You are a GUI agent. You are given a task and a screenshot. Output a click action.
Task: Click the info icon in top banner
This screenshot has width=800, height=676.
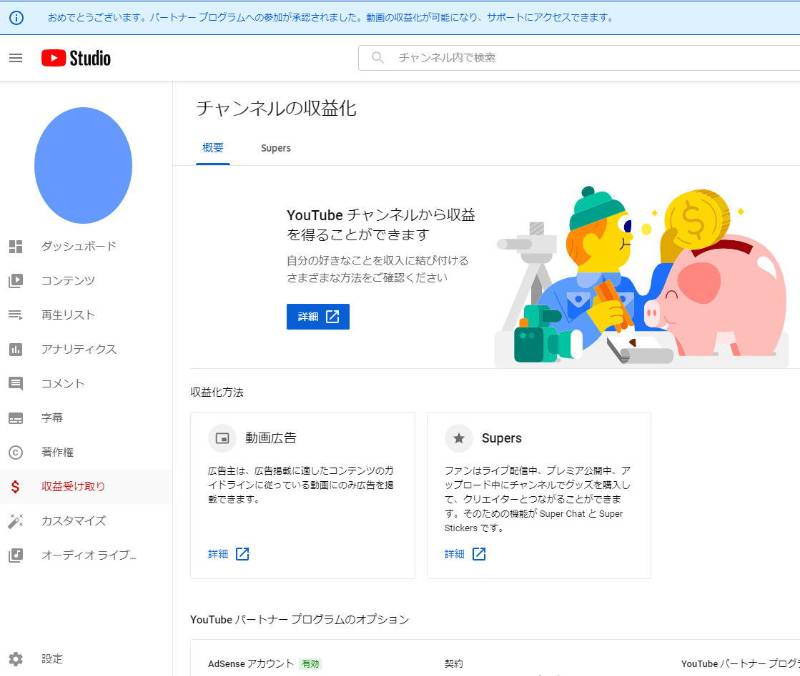[x=16, y=18]
